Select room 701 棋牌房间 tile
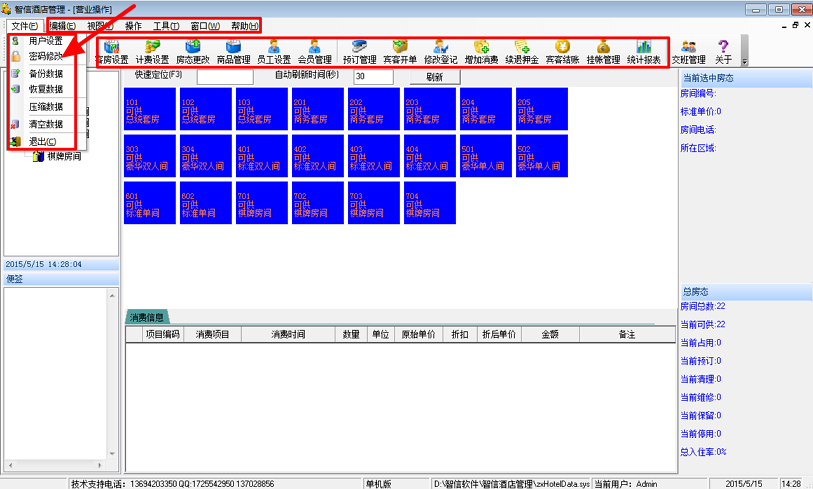Screen dimensions: 813x489 pos(262,203)
